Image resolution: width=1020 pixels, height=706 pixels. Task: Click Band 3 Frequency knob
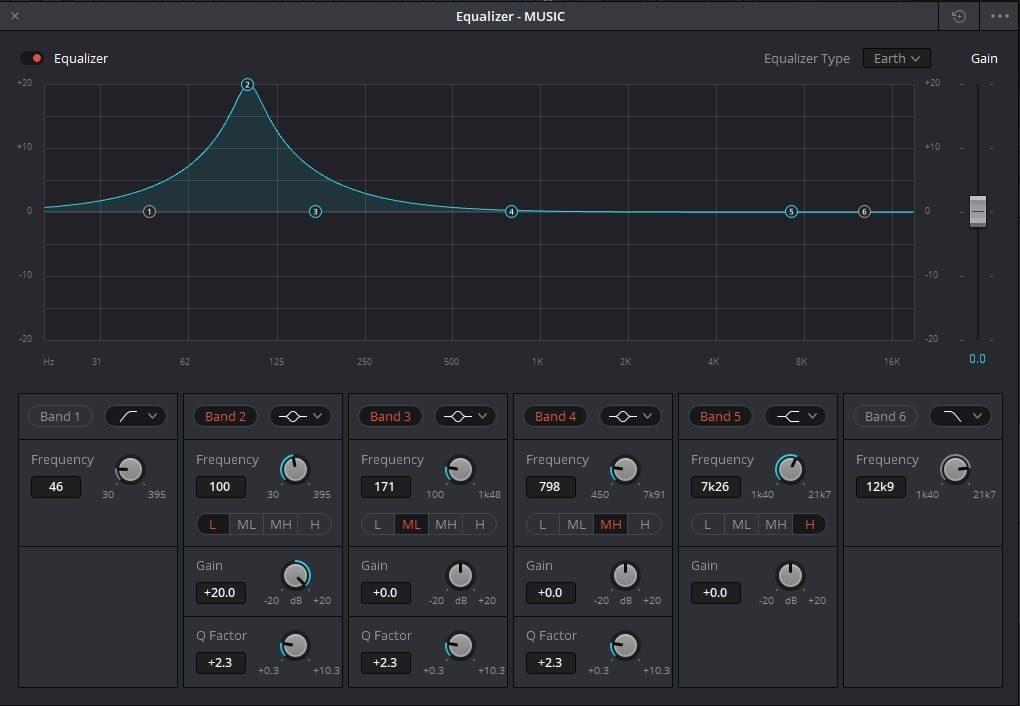(x=460, y=469)
